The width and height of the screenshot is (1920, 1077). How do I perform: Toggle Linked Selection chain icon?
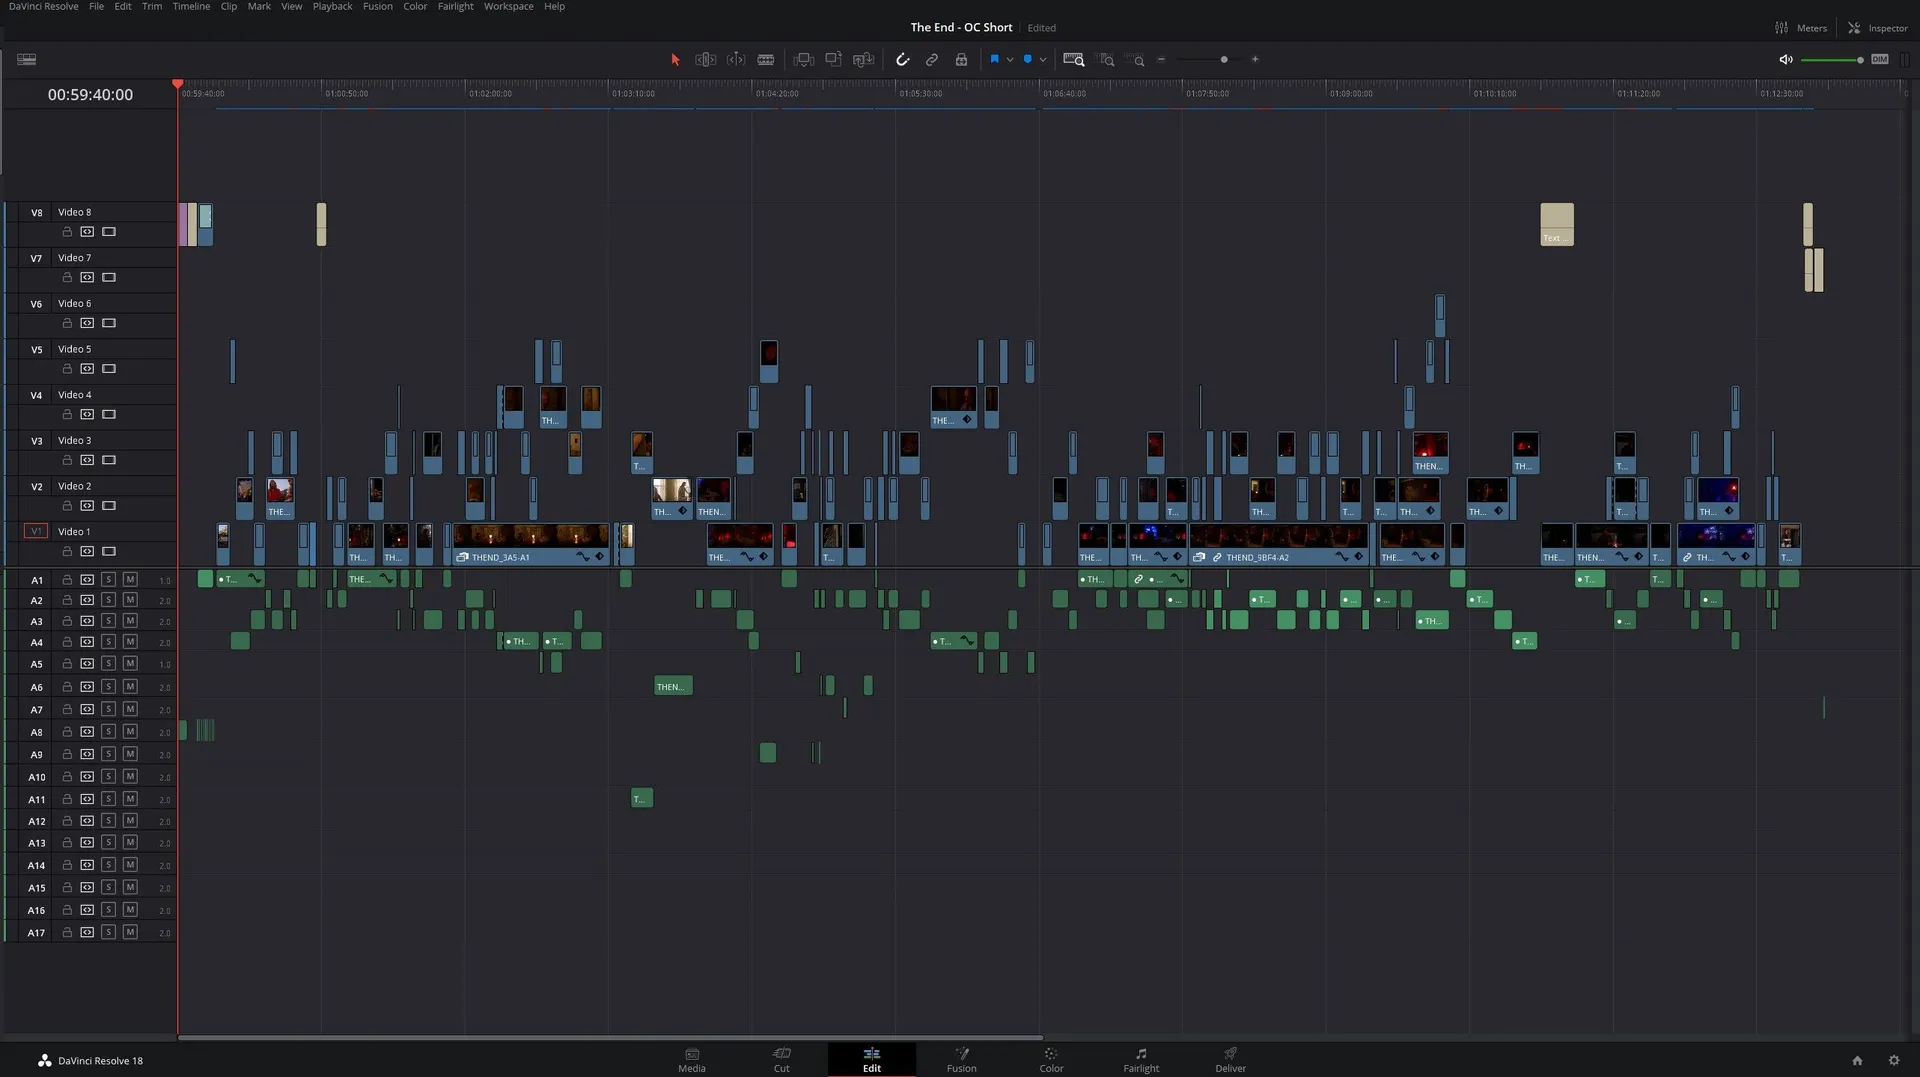pos(932,60)
